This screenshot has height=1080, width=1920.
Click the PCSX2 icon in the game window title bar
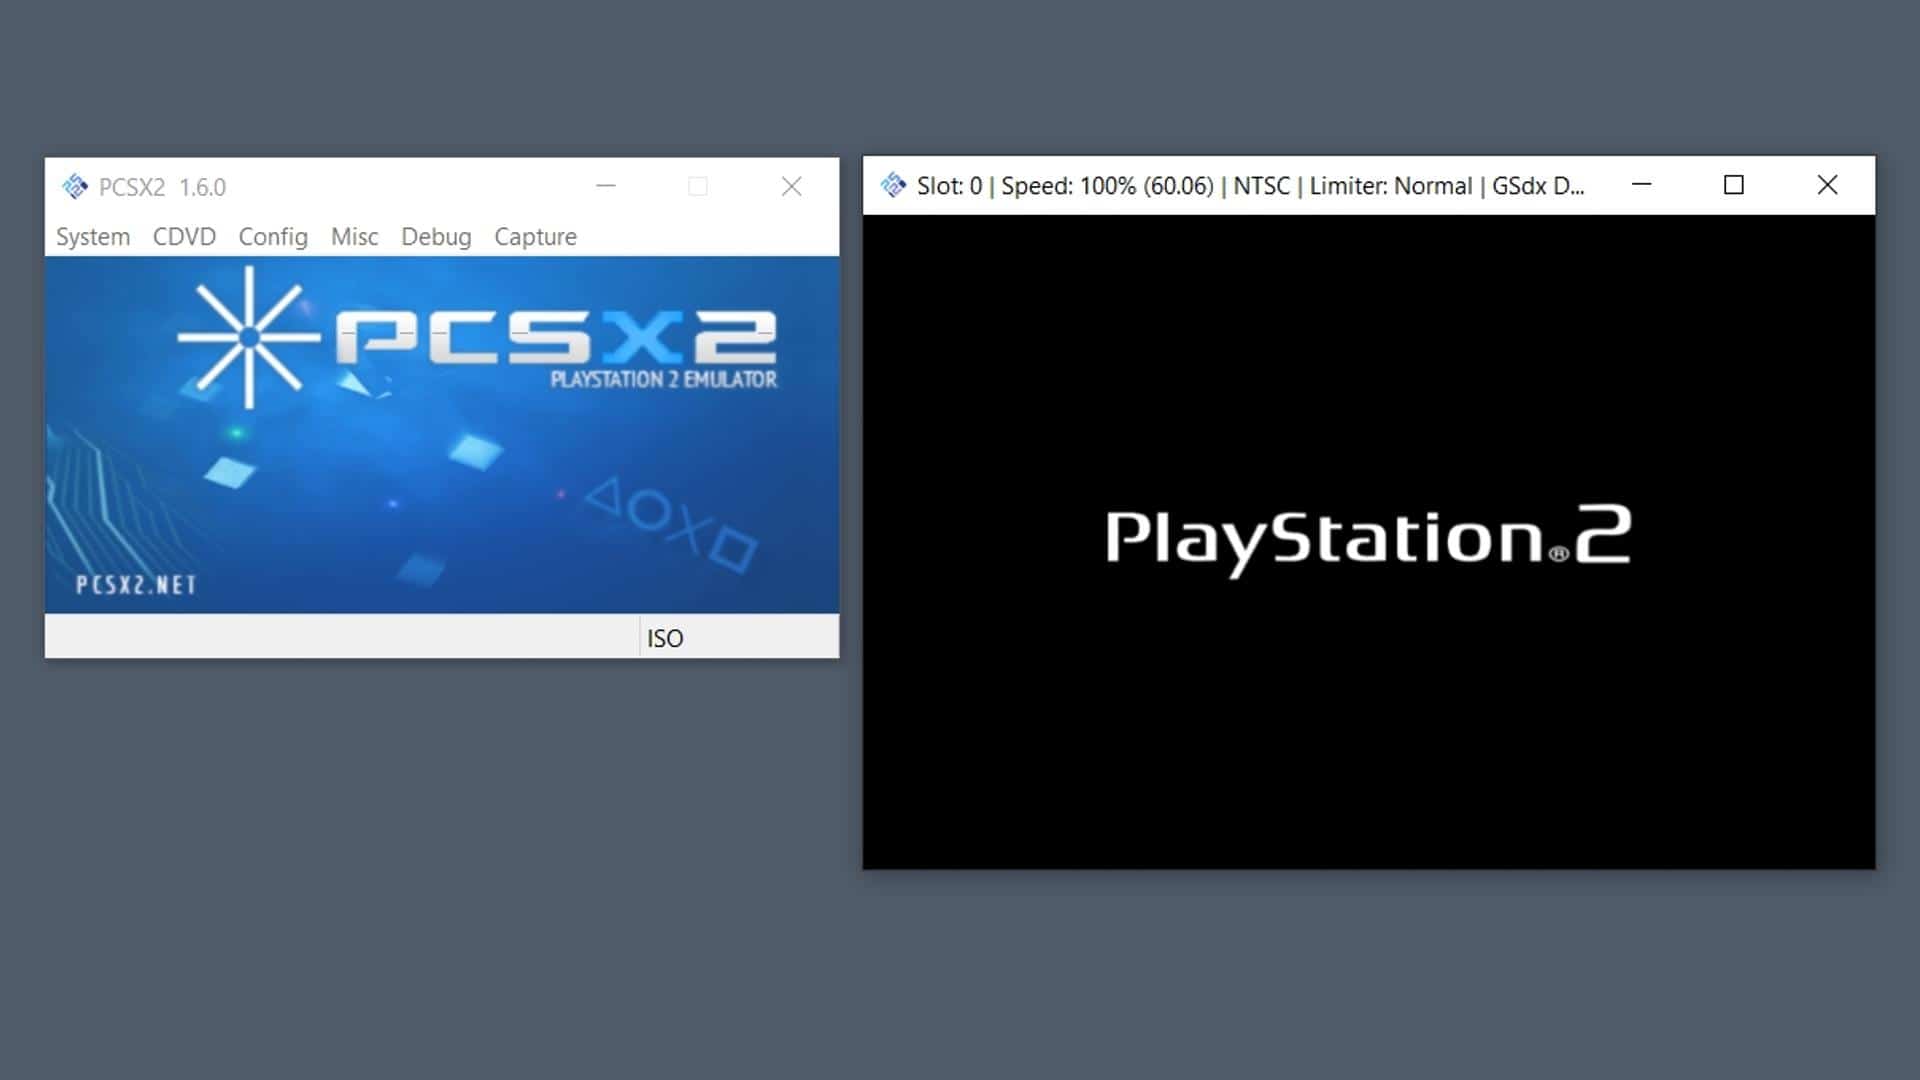893,185
